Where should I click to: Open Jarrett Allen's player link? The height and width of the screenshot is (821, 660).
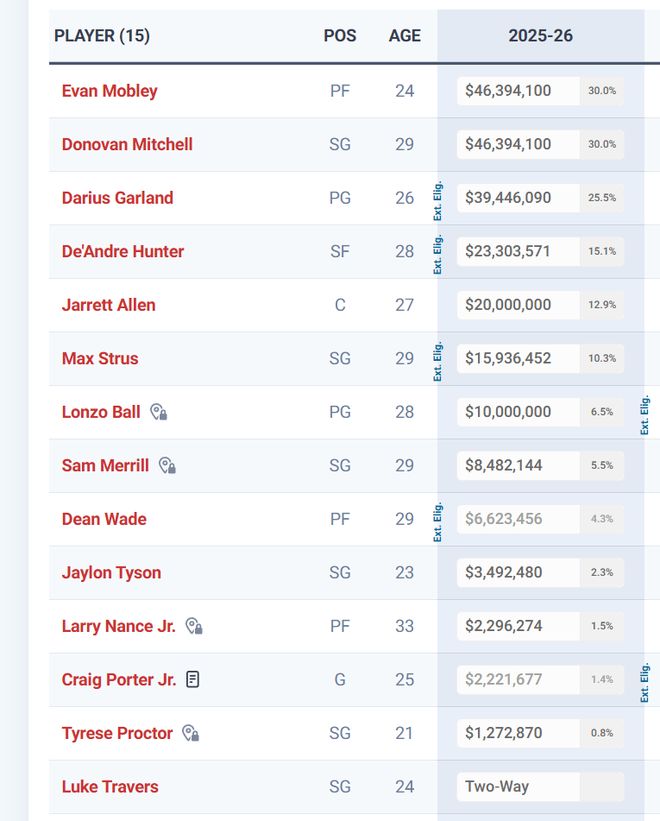tap(108, 305)
